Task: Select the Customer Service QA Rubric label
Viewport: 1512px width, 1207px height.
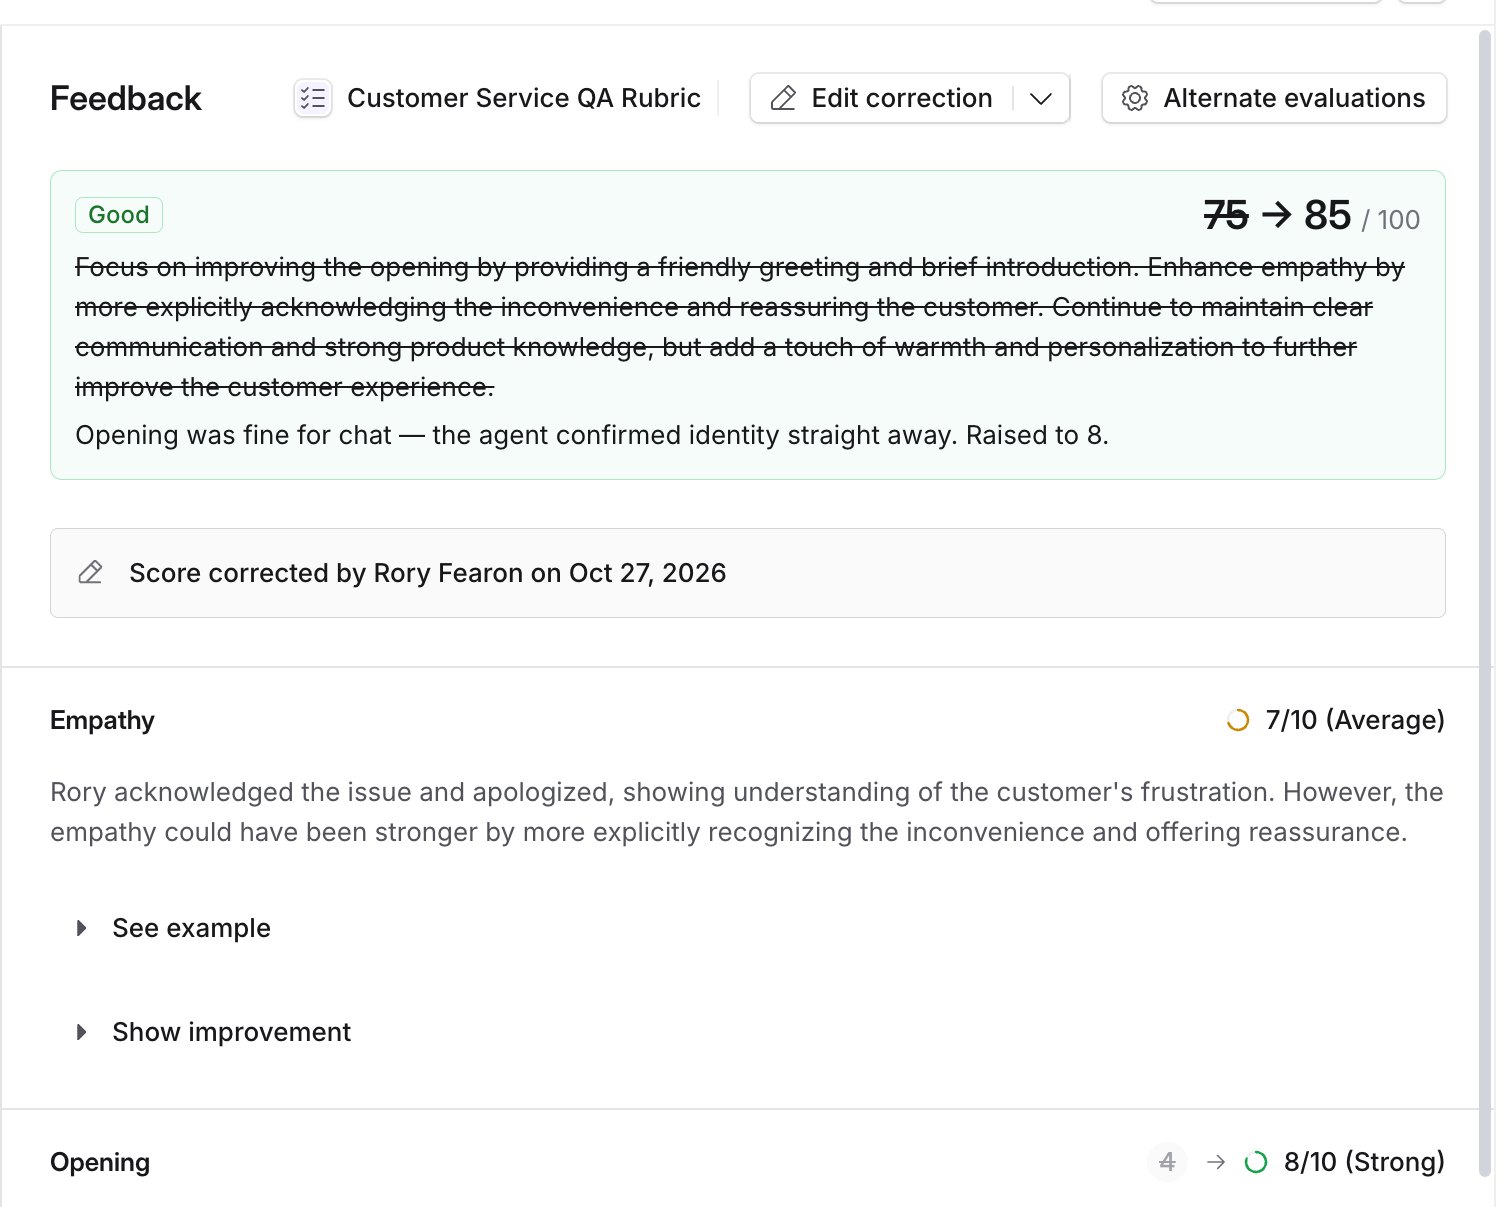Action: (x=524, y=98)
